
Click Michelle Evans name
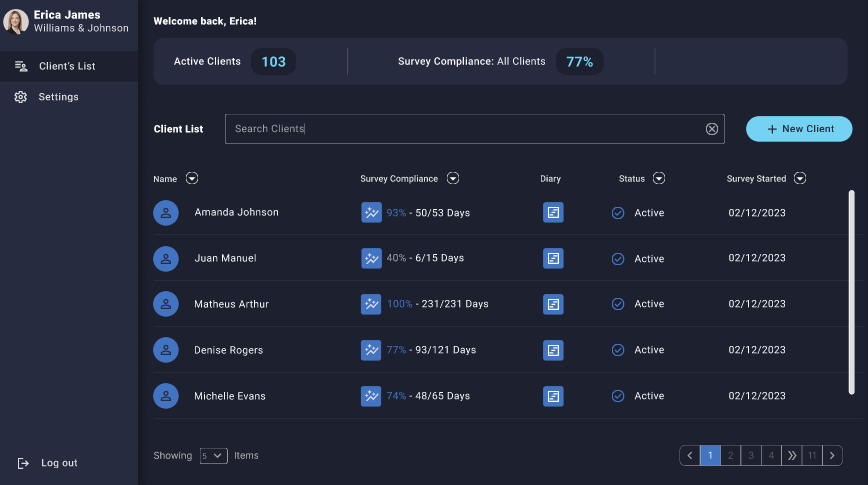pyautogui.click(x=230, y=396)
